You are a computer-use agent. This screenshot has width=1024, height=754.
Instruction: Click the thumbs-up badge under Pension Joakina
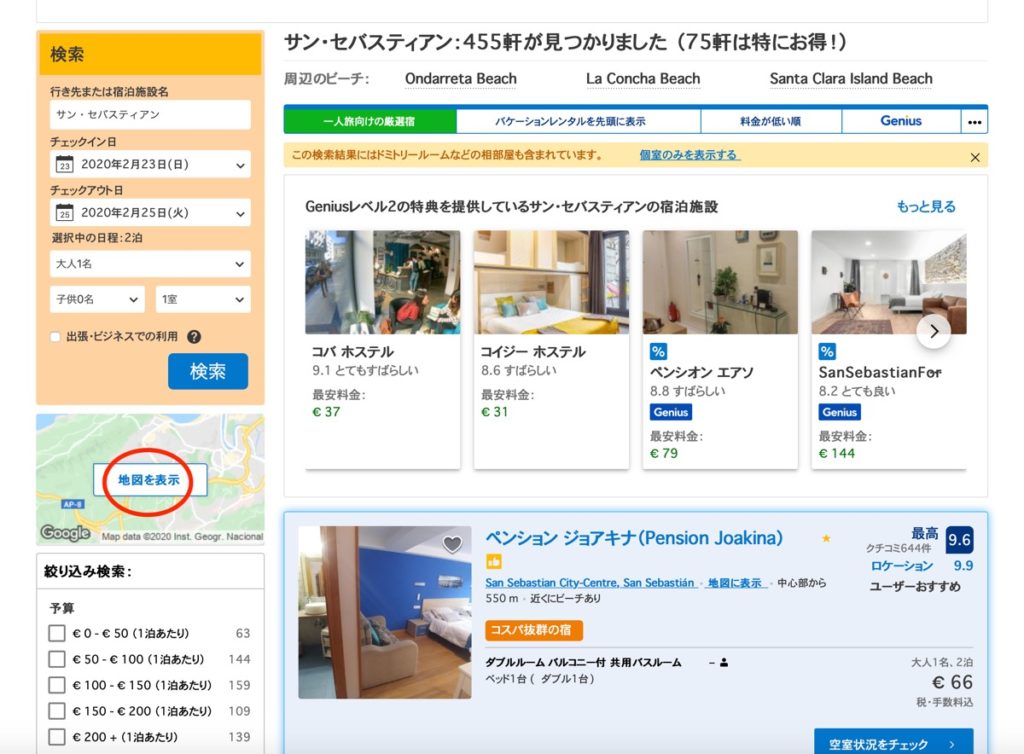[x=494, y=561]
